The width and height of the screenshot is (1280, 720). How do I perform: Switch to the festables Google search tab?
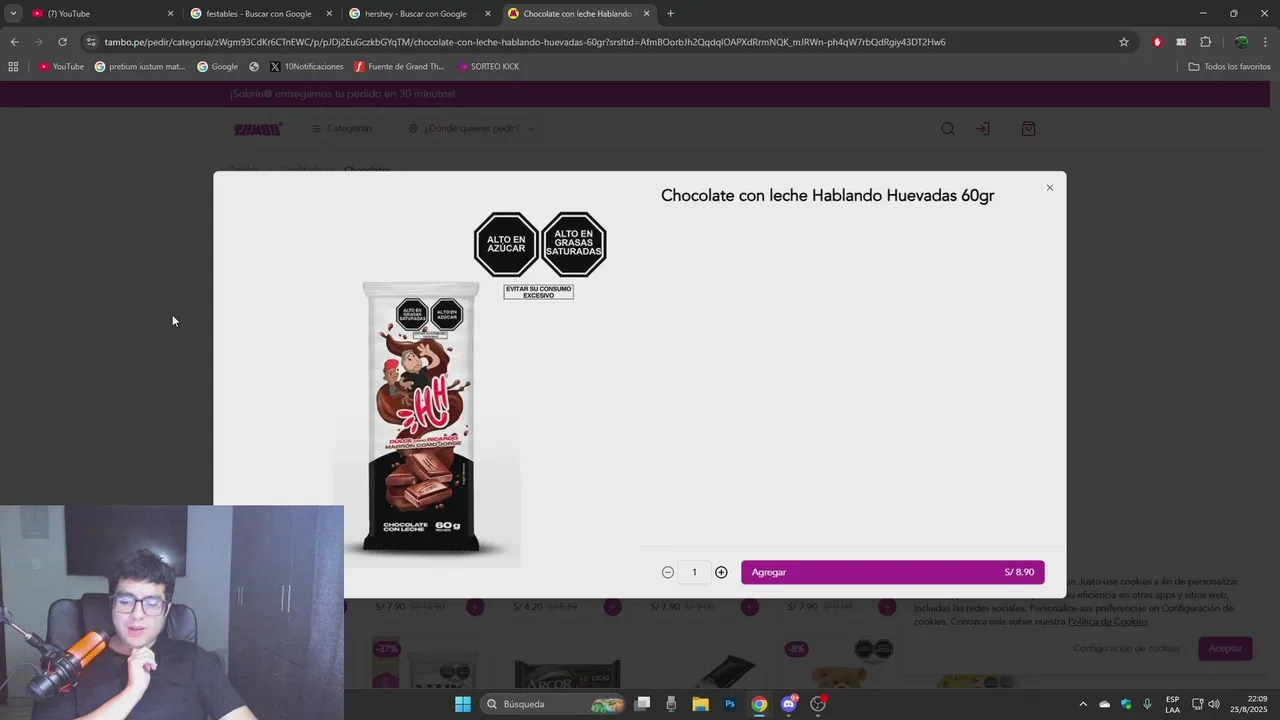click(259, 14)
